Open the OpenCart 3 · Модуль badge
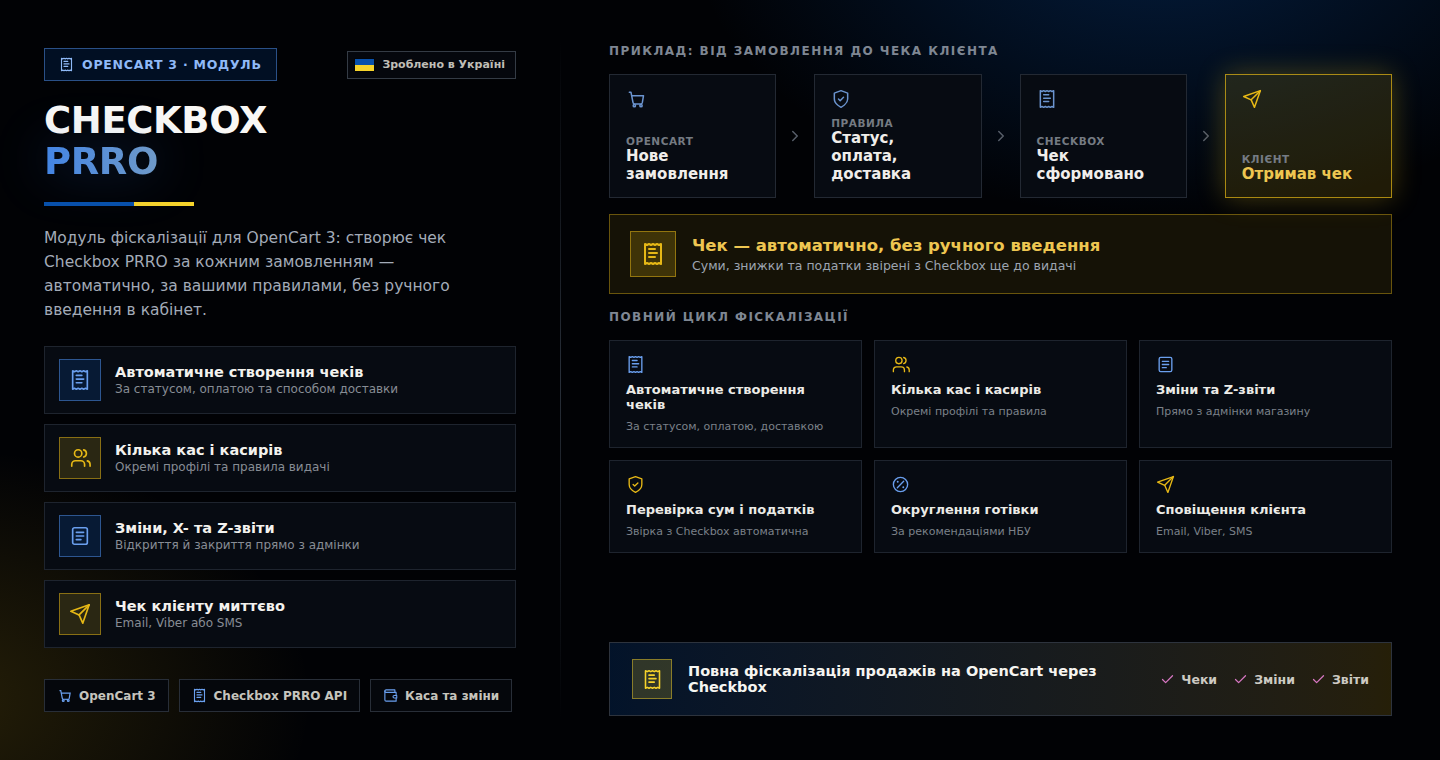Viewport: 1440px width, 760px height. coord(160,65)
